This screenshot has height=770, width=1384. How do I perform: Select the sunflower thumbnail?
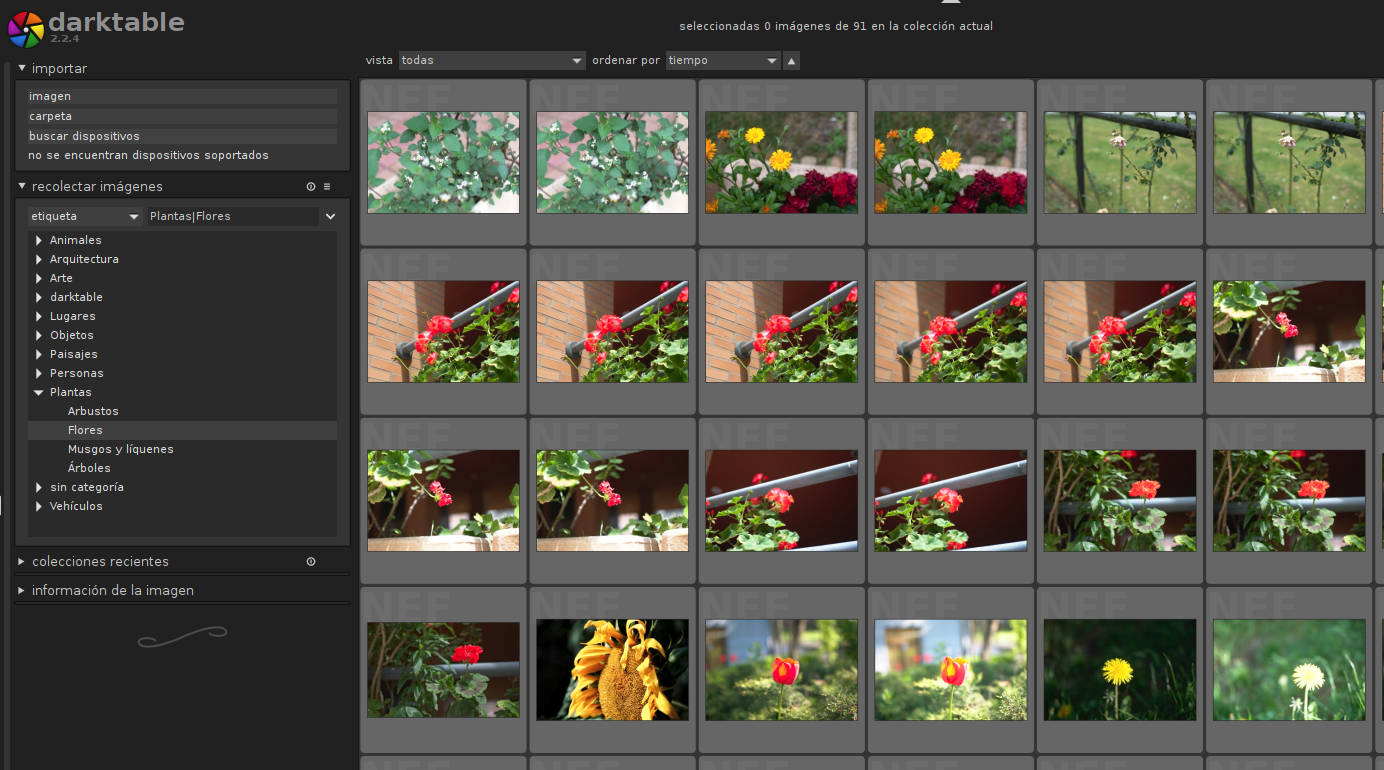coord(612,670)
